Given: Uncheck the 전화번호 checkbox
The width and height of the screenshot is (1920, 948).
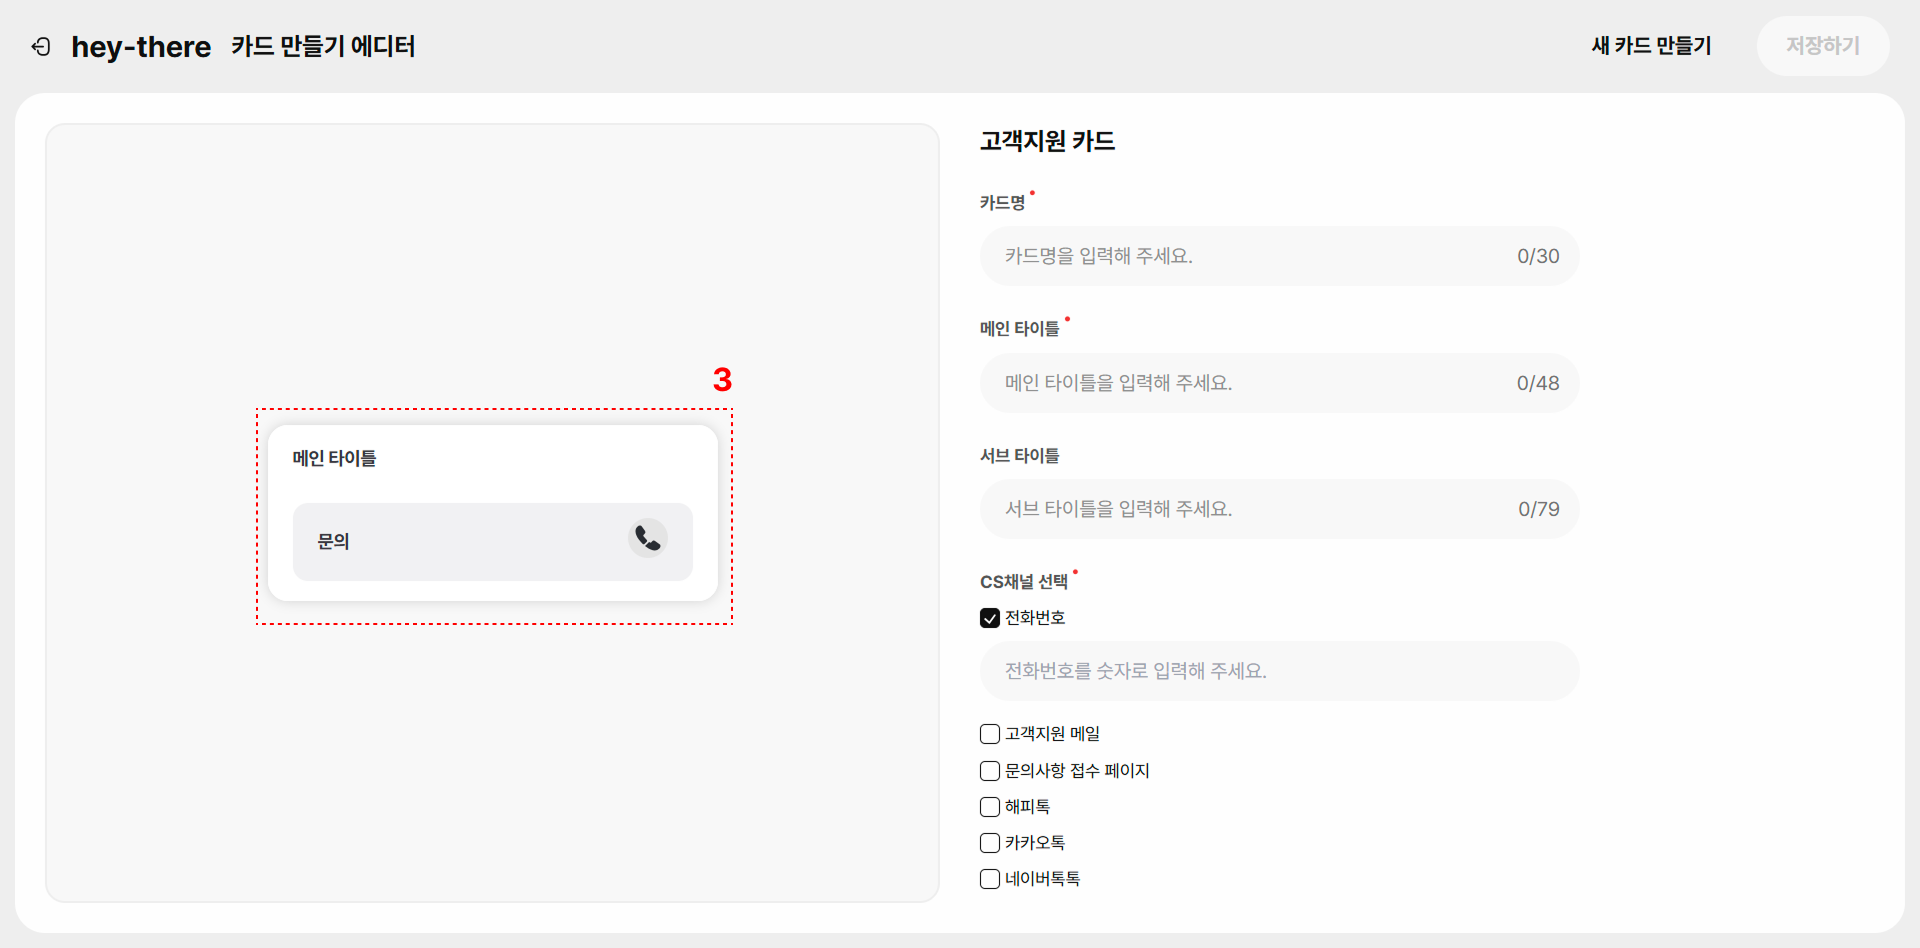Looking at the screenshot, I should pyautogui.click(x=990, y=618).
